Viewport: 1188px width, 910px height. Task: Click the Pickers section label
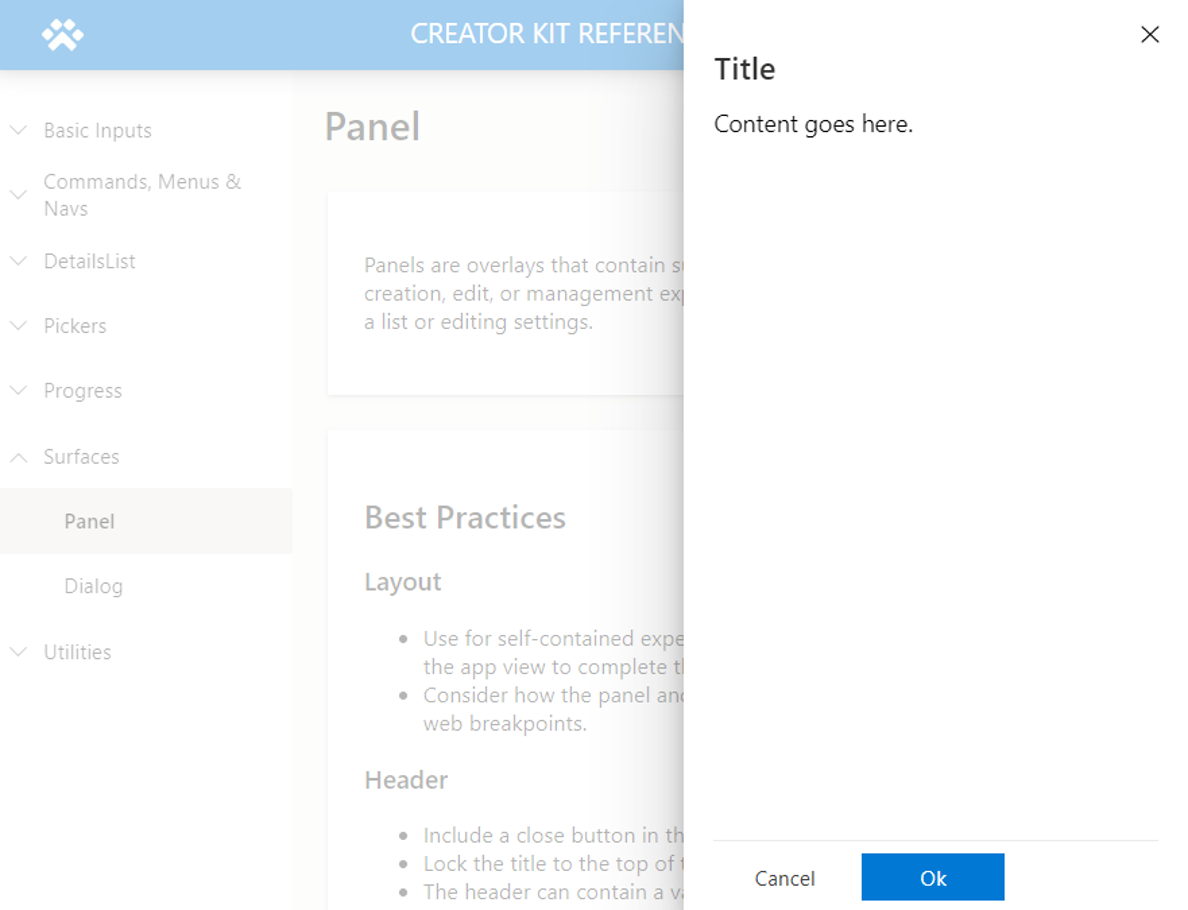point(75,326)
